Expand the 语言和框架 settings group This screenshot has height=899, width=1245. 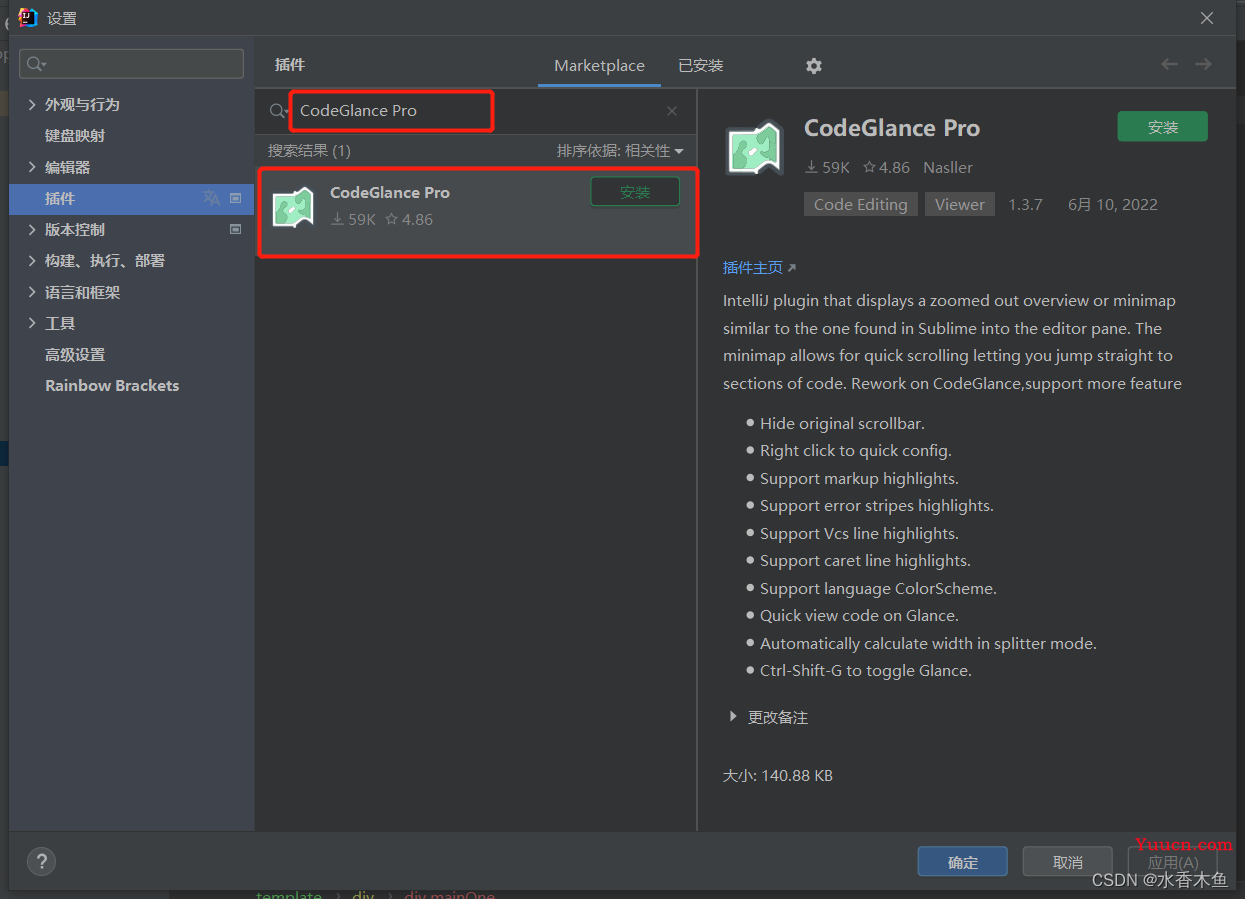pyautogui.click(x=32, y=292)
